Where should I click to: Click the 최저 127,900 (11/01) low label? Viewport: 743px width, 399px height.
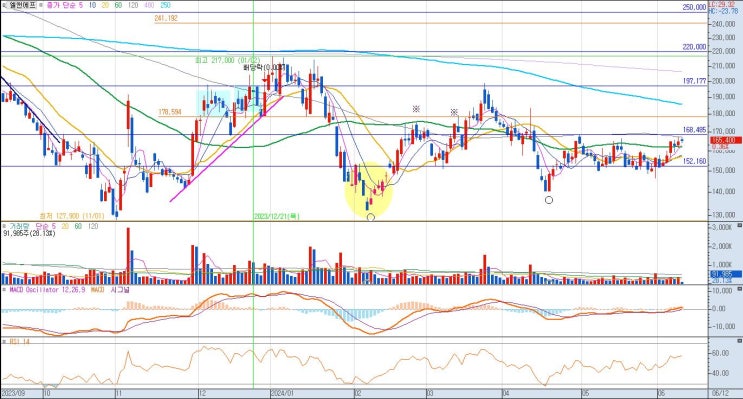pos(72,216)
